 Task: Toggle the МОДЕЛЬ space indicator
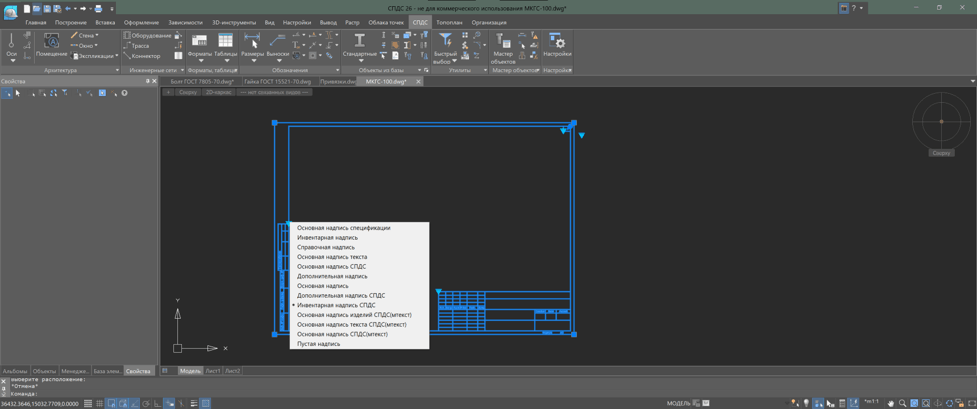(x=679, y=403)
